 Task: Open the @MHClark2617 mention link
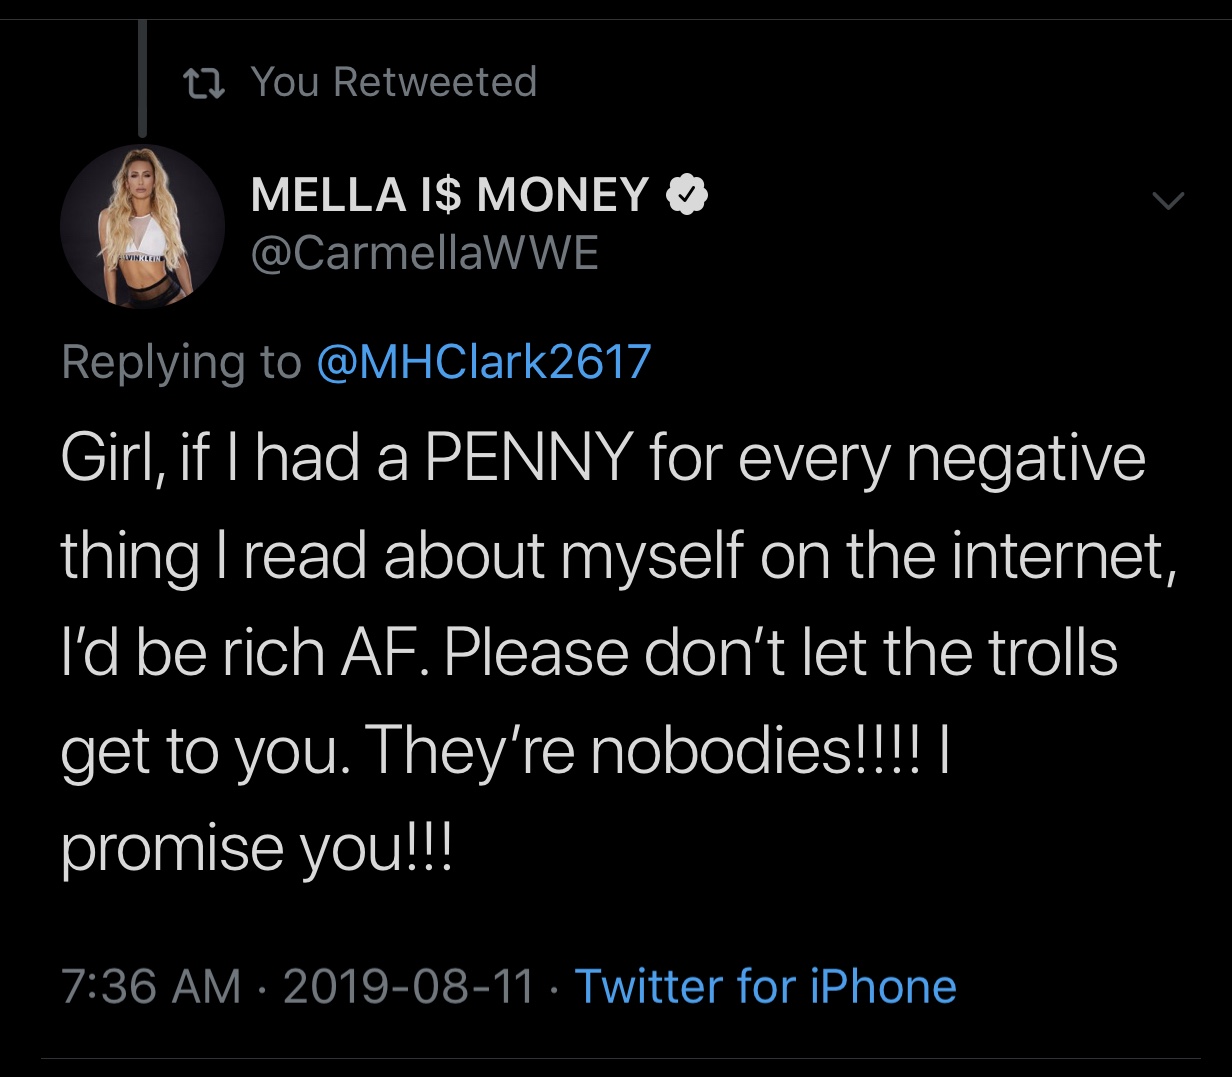[484, 361]
